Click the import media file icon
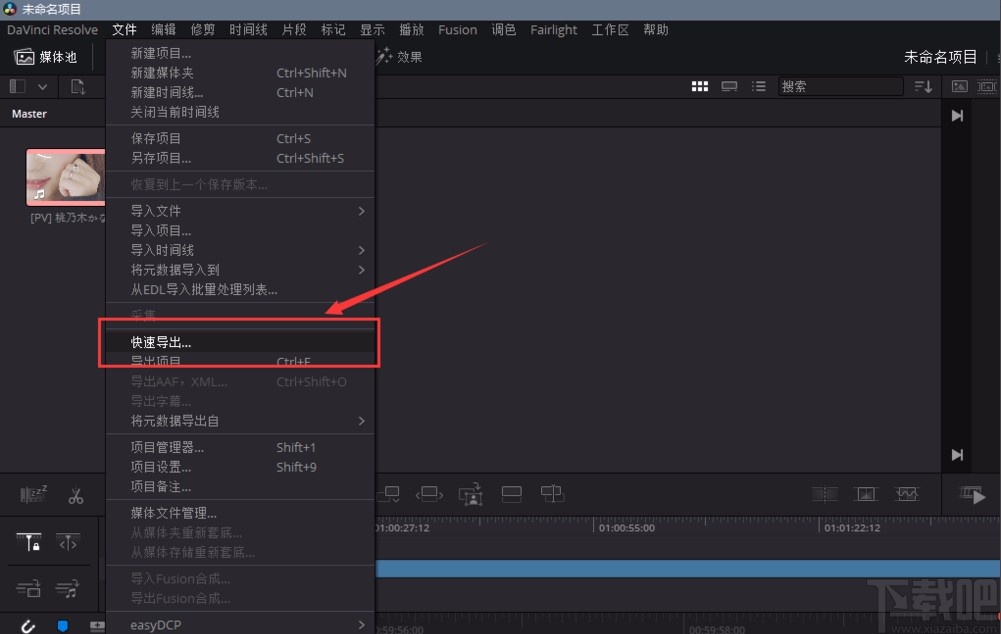 78,86
